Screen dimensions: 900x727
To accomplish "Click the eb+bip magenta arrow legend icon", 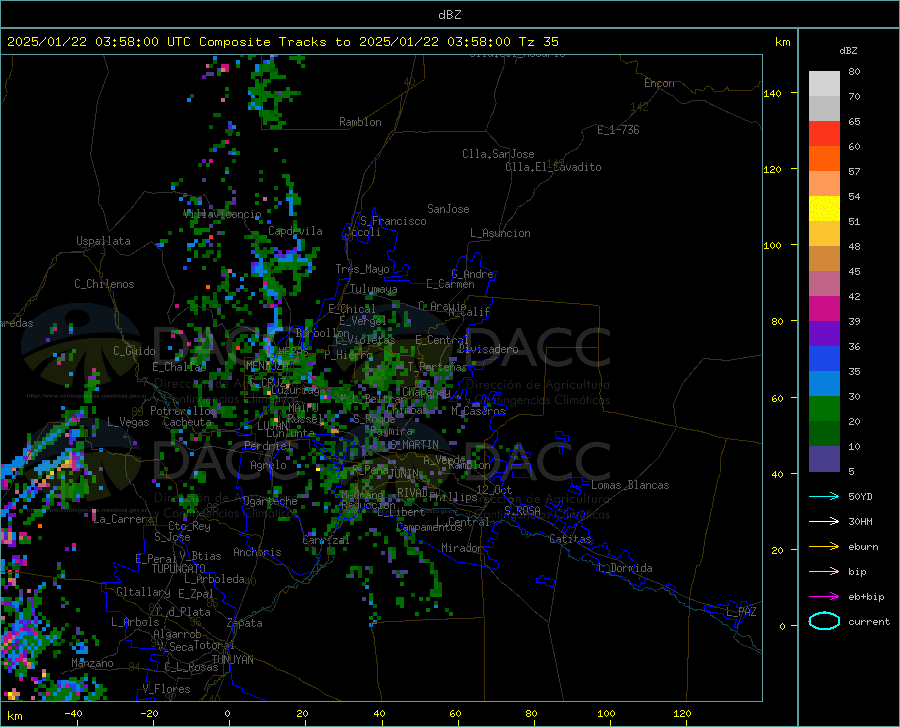I will click(x=824, y=597).
